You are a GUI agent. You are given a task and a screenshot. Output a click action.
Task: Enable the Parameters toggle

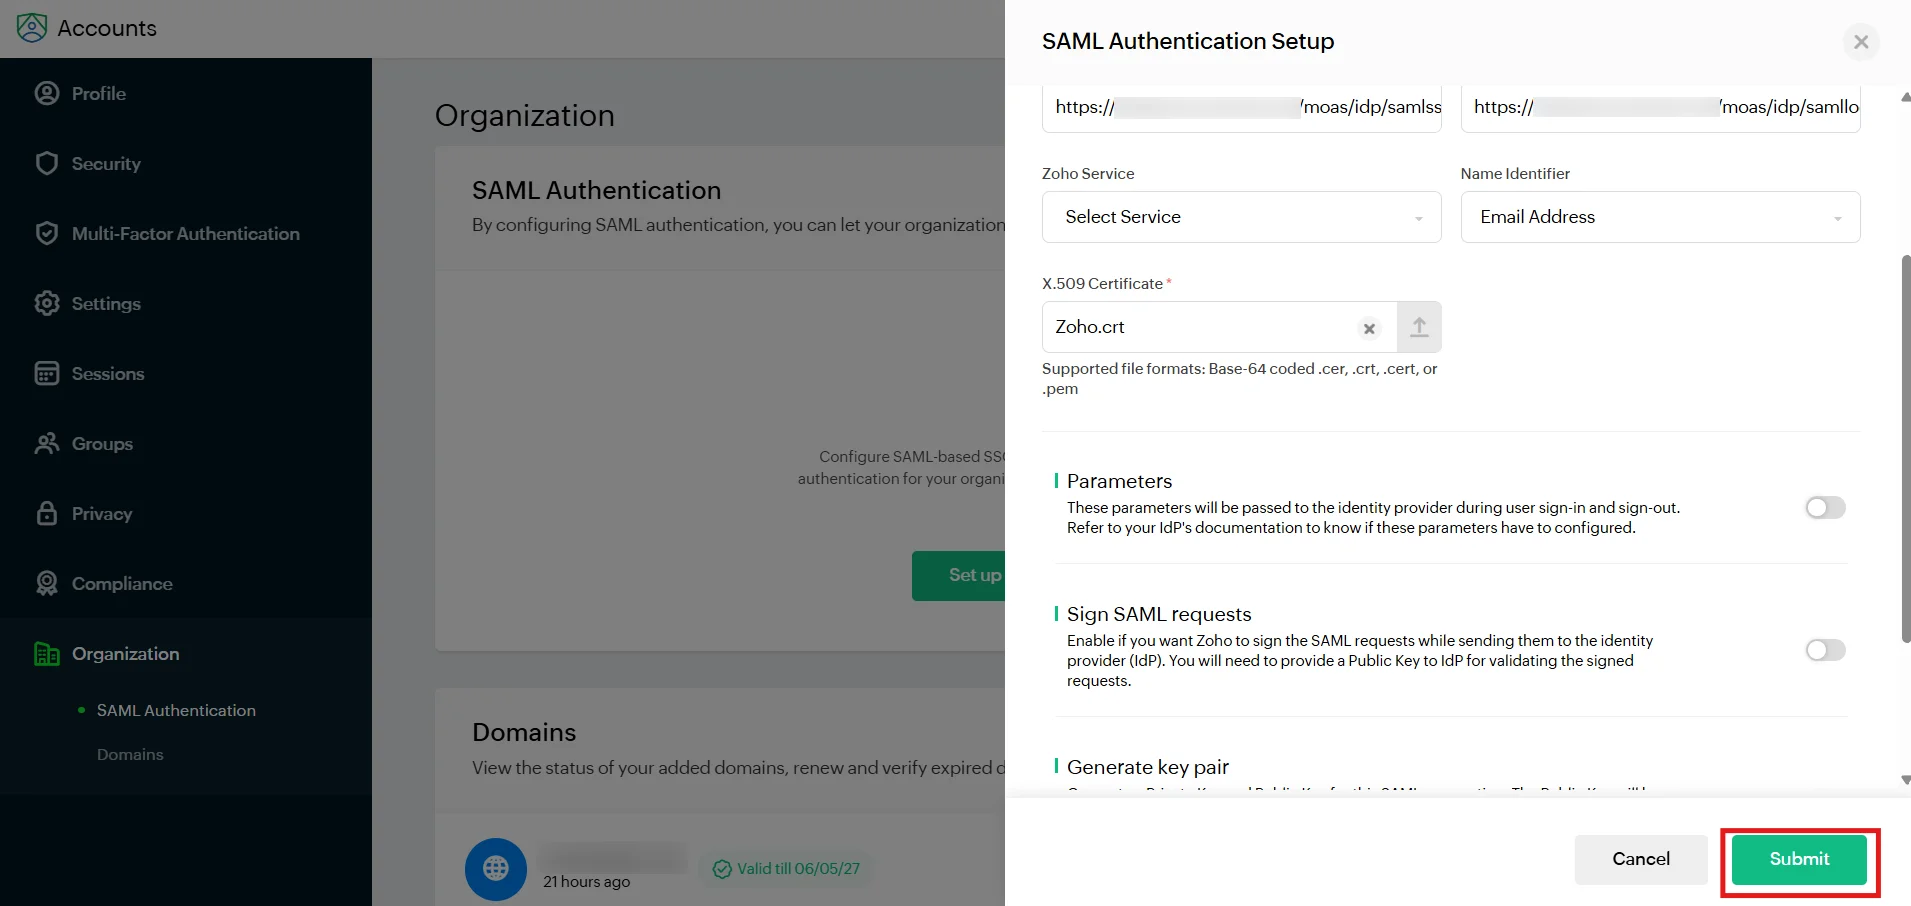tap(1825, 508)
